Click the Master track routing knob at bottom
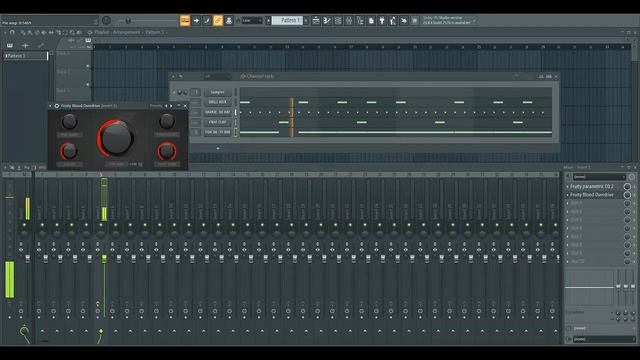The height and width of the screenshot is (360, 640). point(24,332)
